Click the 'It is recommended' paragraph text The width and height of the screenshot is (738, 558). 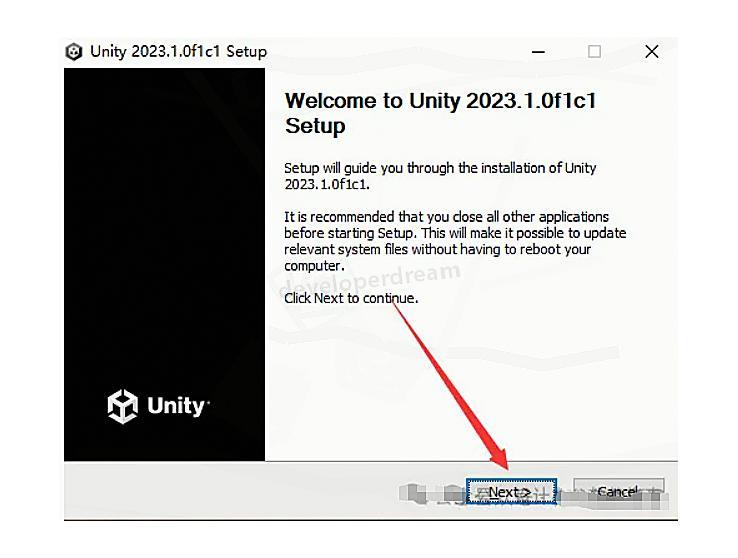455,241
